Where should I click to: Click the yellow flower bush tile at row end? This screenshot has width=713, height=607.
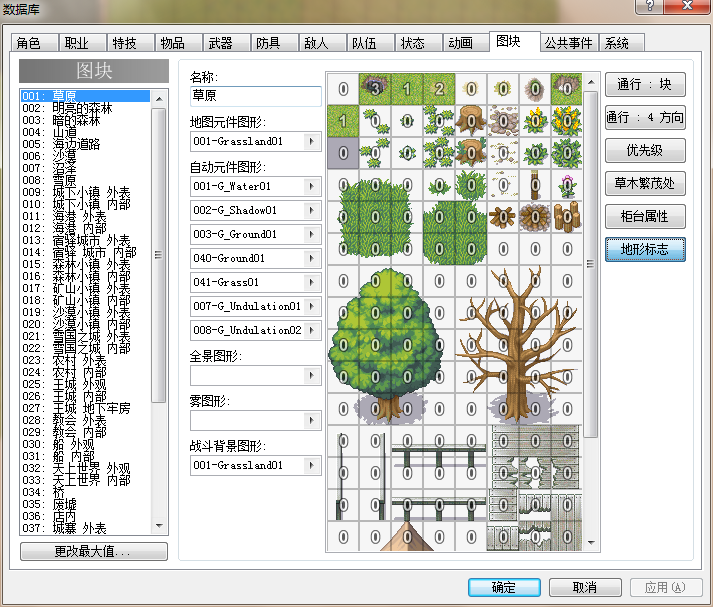tap(567, 121)
